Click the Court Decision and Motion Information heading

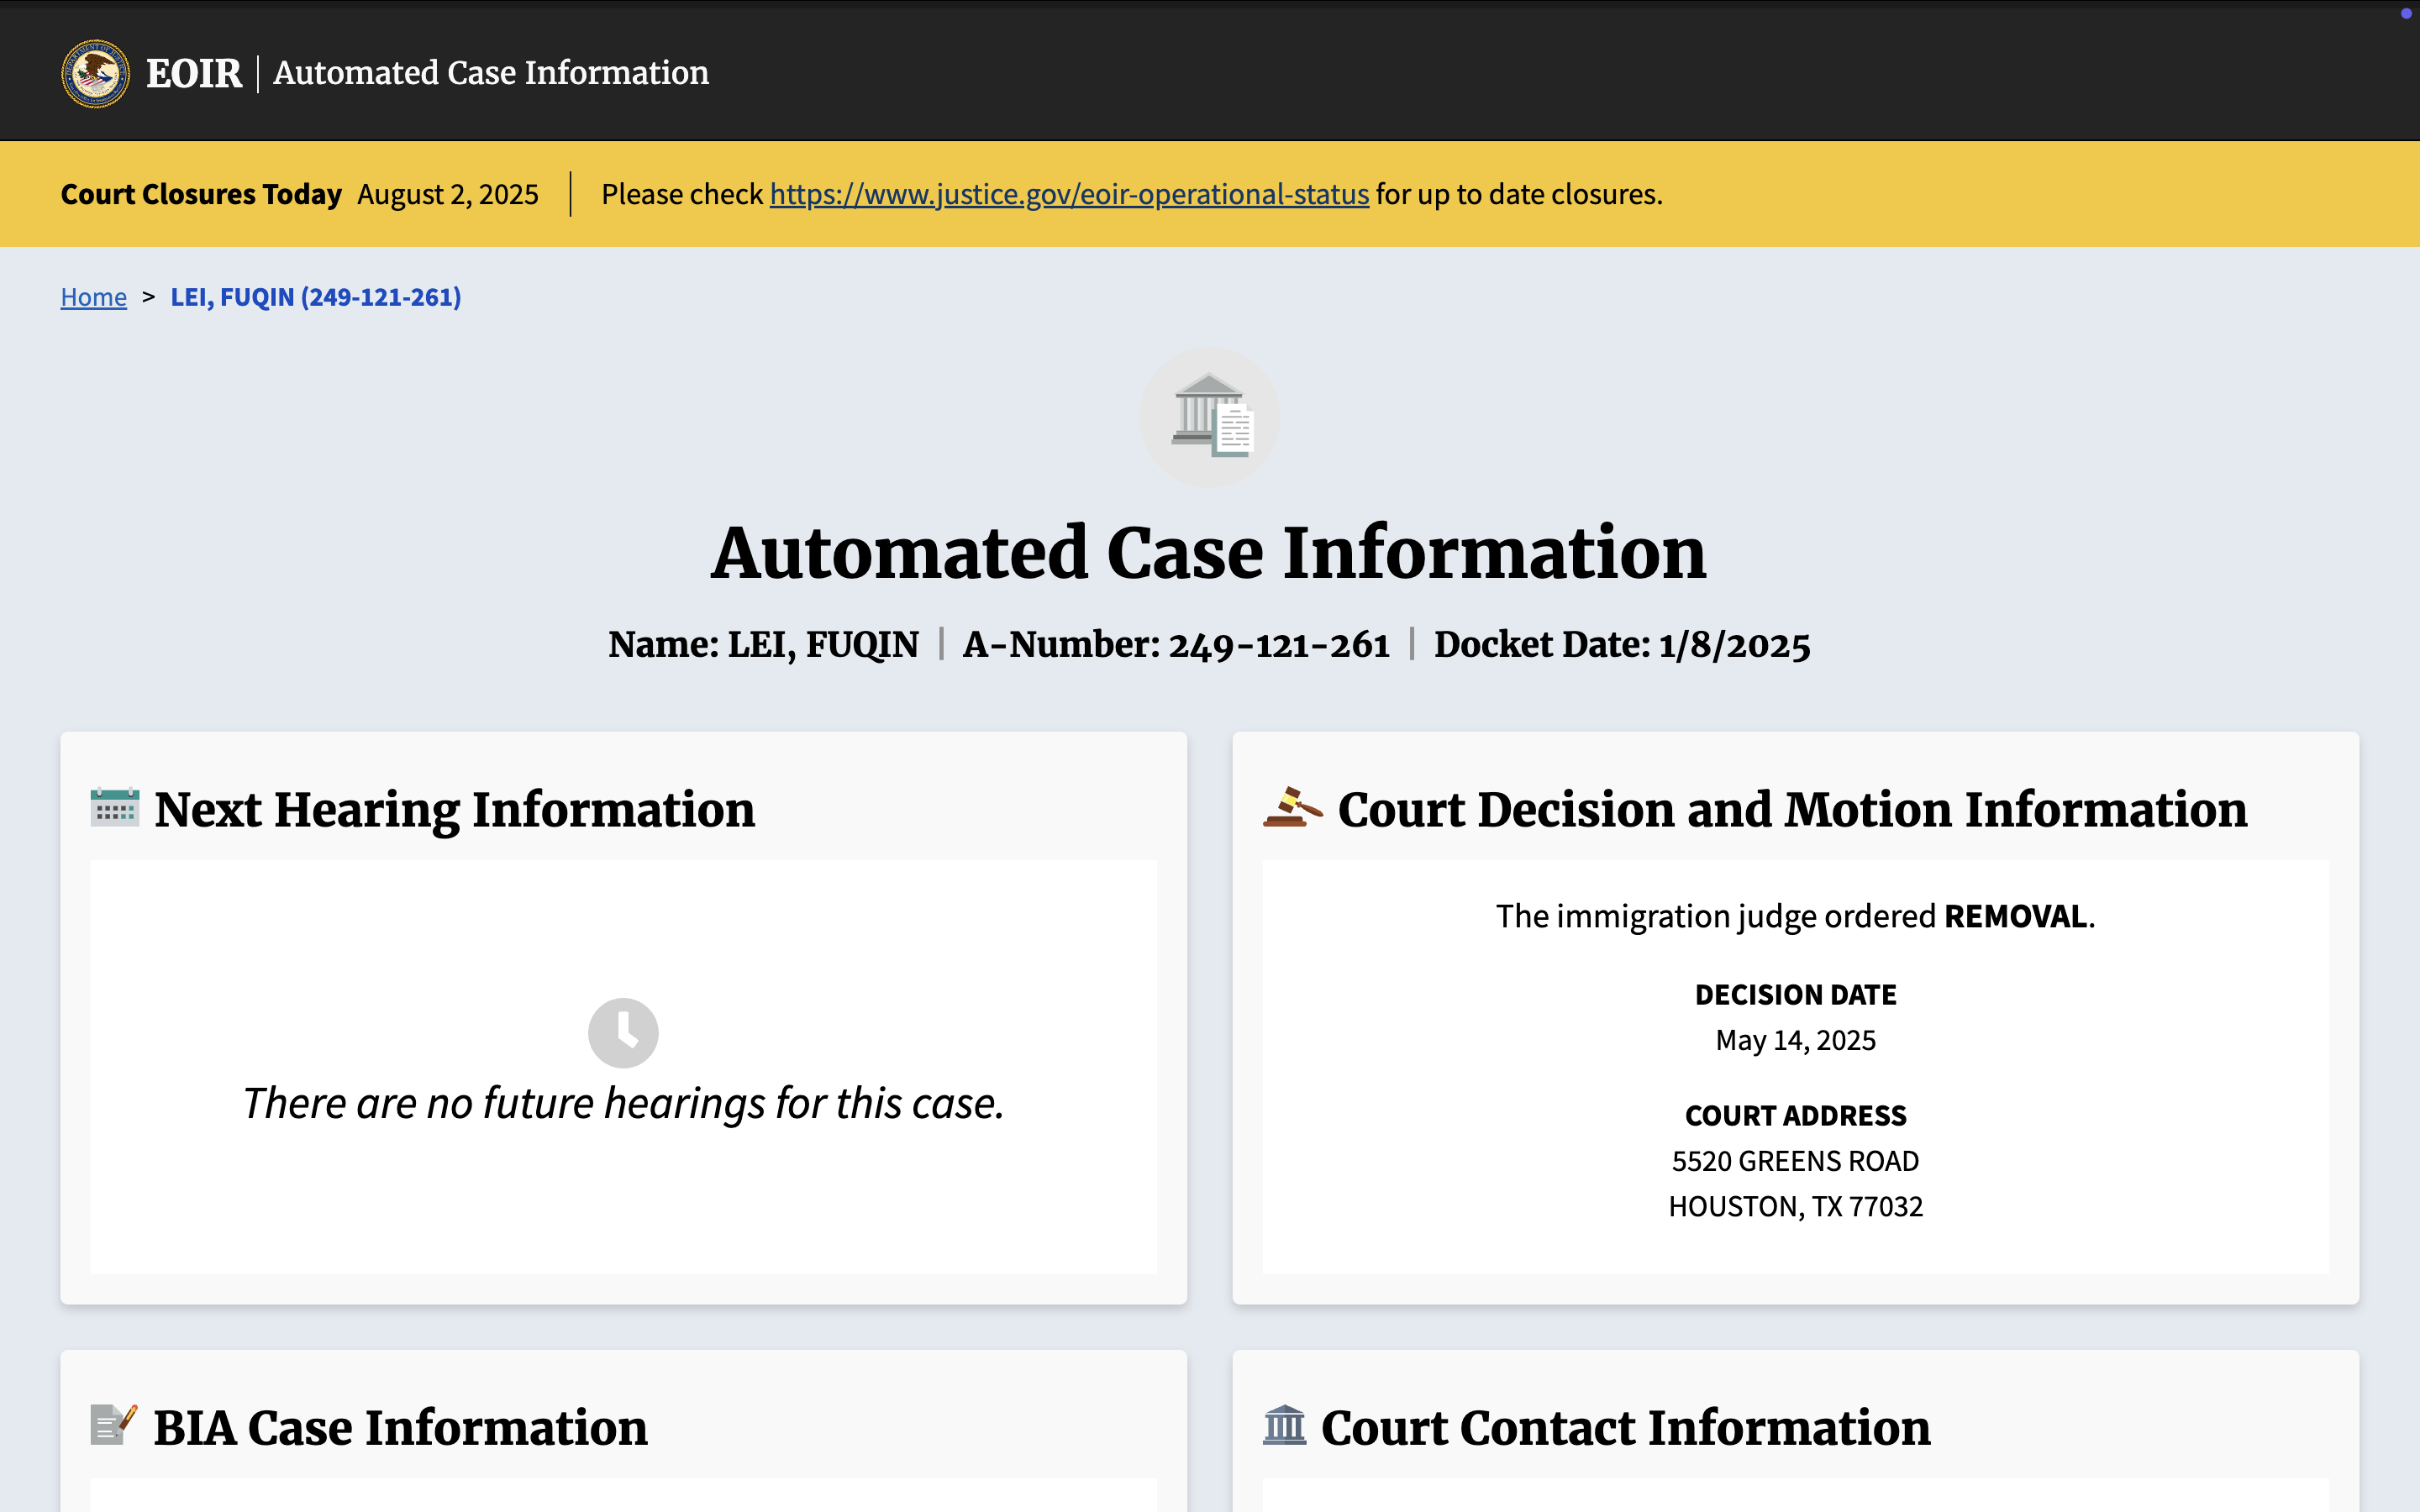coord(1792,809)
